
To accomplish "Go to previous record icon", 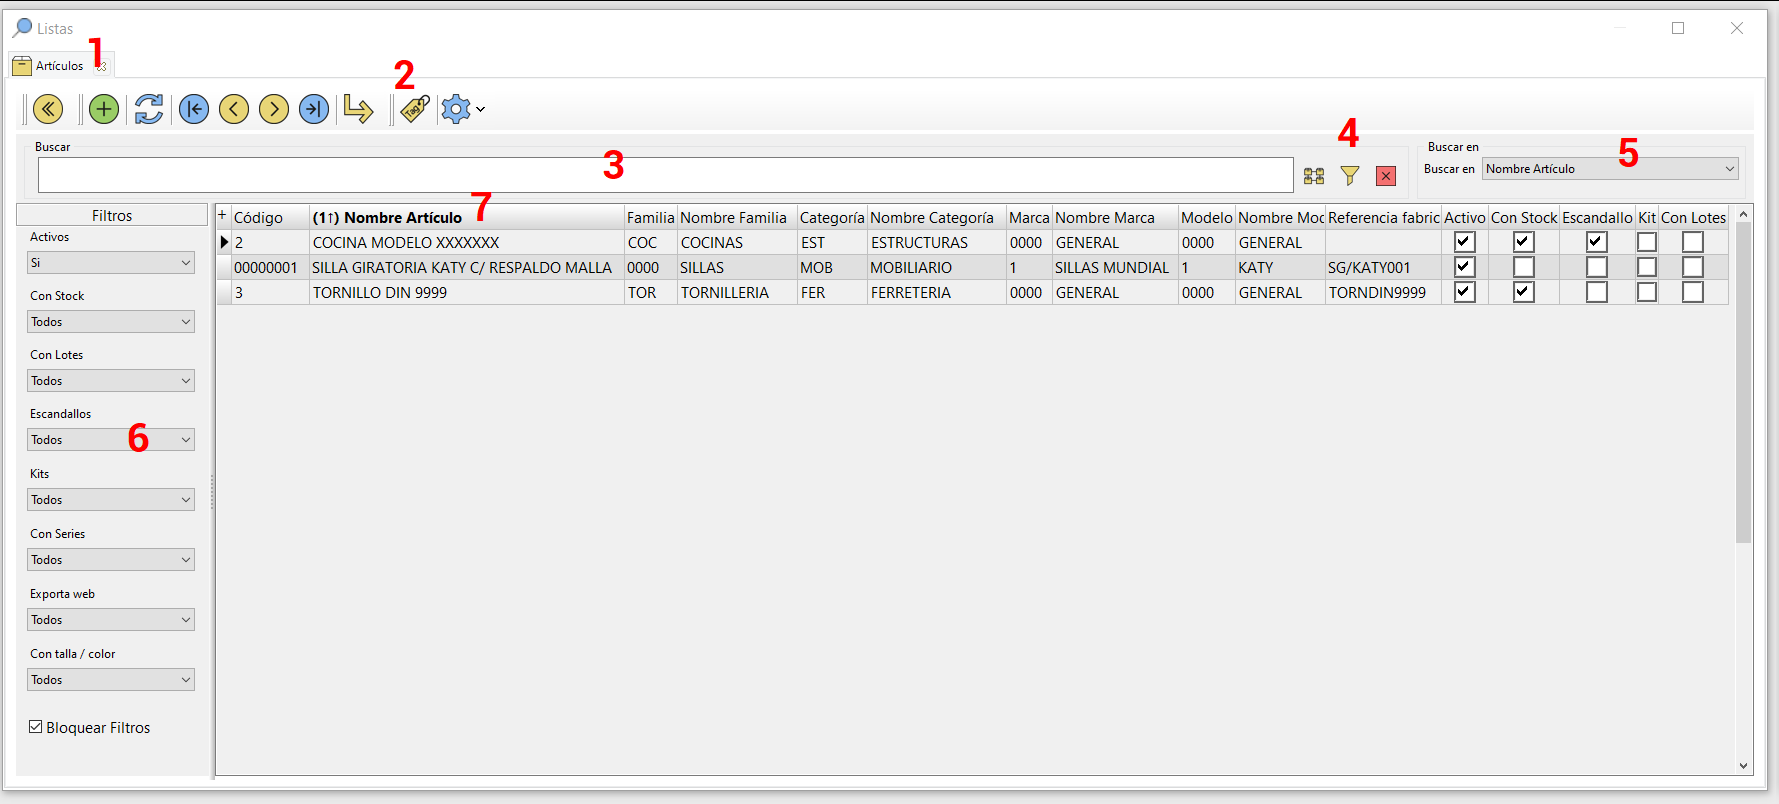I will (x=234, y=109).
